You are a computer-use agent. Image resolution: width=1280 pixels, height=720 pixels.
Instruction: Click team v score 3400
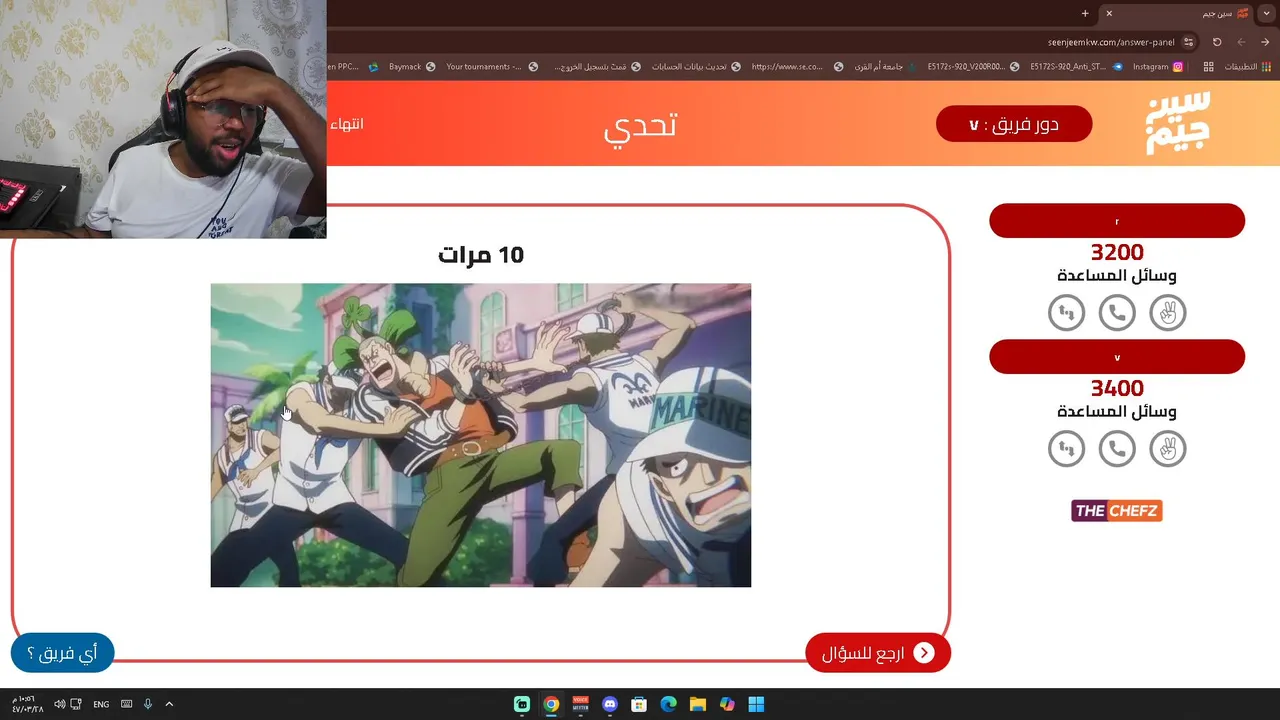click(1117, 388)
